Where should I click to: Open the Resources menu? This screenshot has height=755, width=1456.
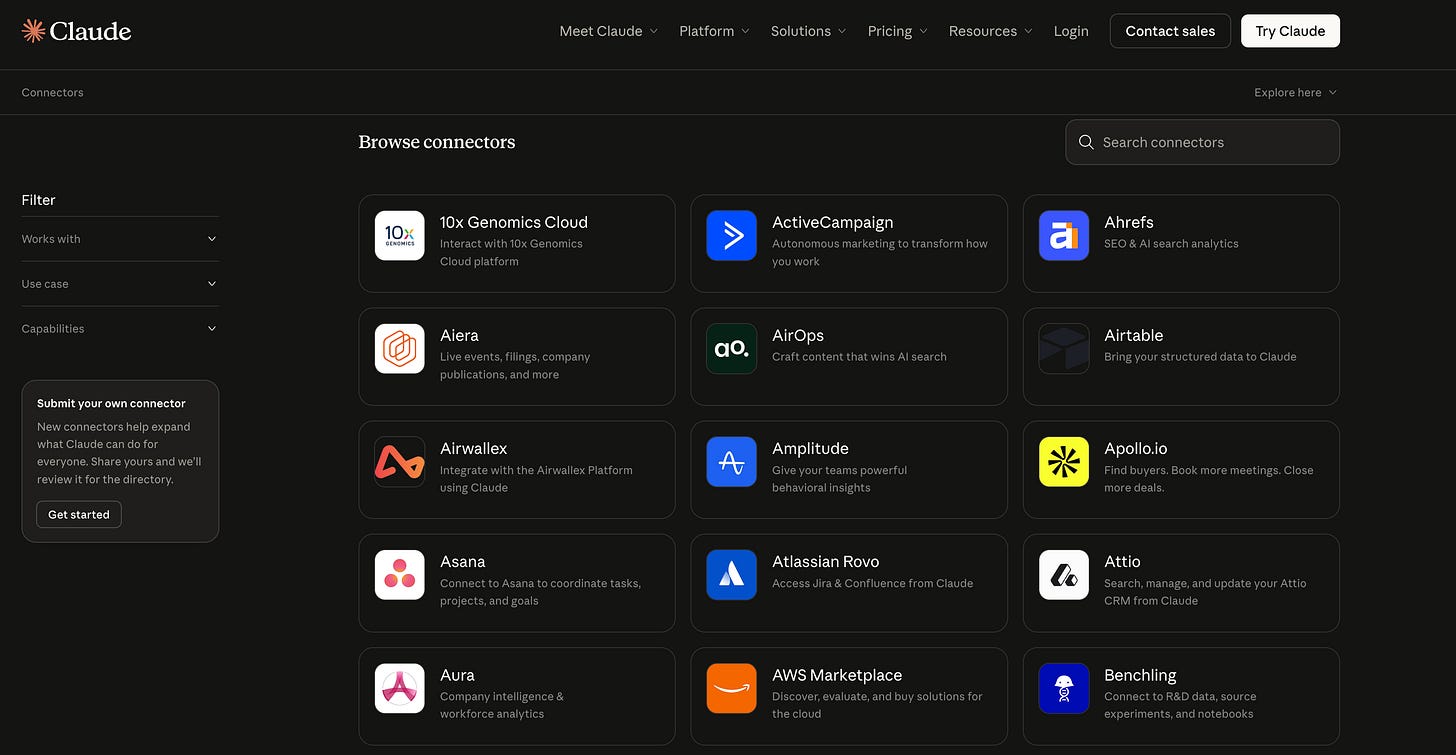pos(990,31)
